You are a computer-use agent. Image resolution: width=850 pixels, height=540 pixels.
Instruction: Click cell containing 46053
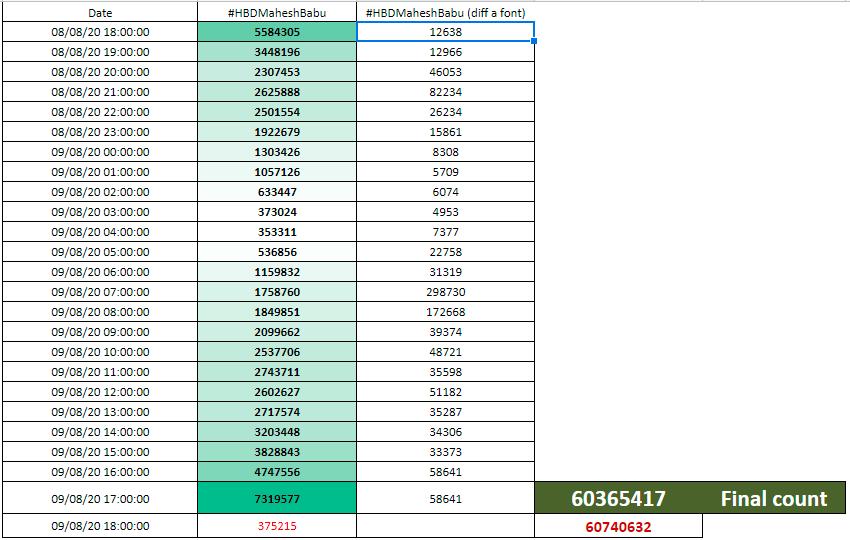coord(445,72)
